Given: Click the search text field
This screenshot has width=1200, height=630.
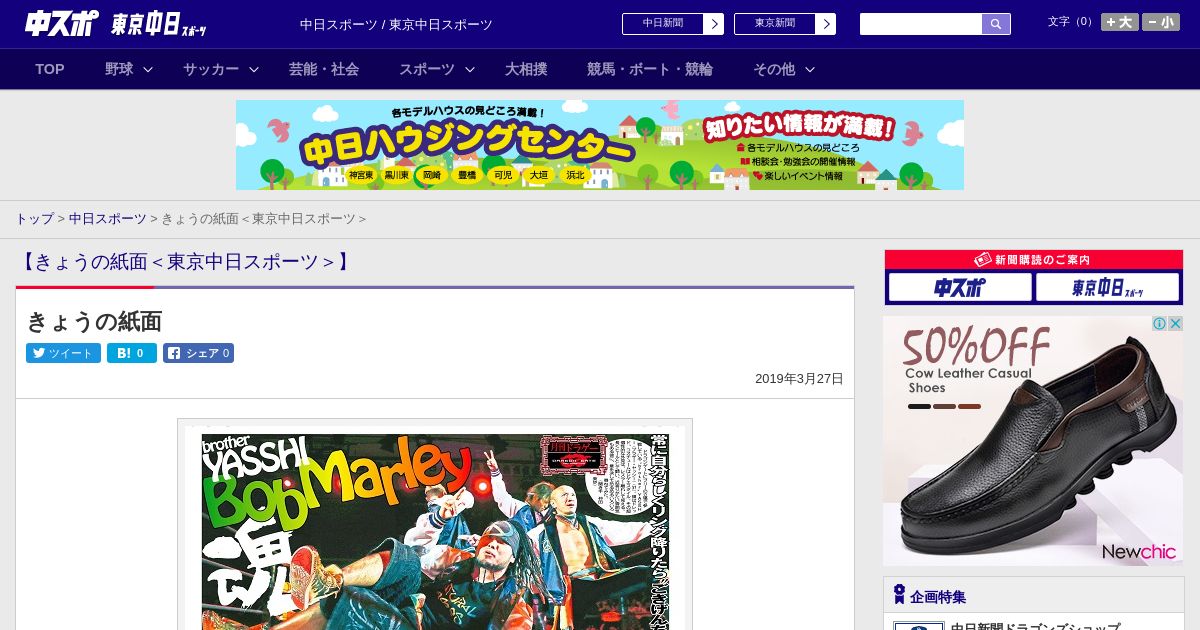Looking at the screenshot, I should click(921, 24).
